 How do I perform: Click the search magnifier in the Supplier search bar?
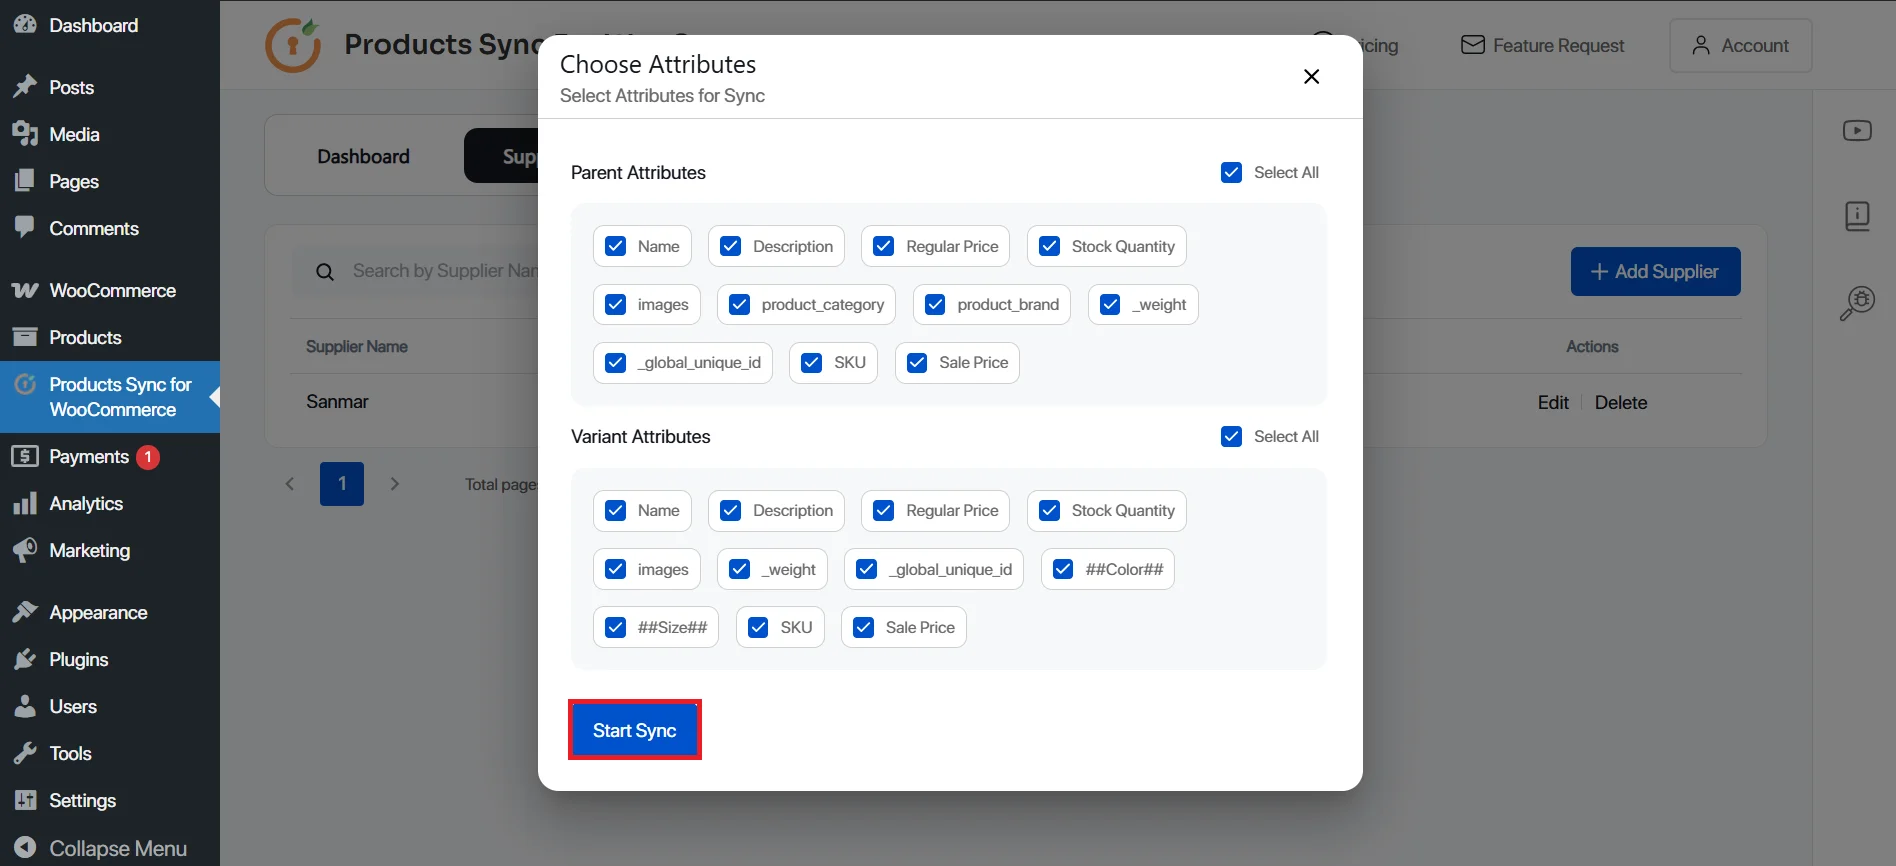click(x=325, y=271)
